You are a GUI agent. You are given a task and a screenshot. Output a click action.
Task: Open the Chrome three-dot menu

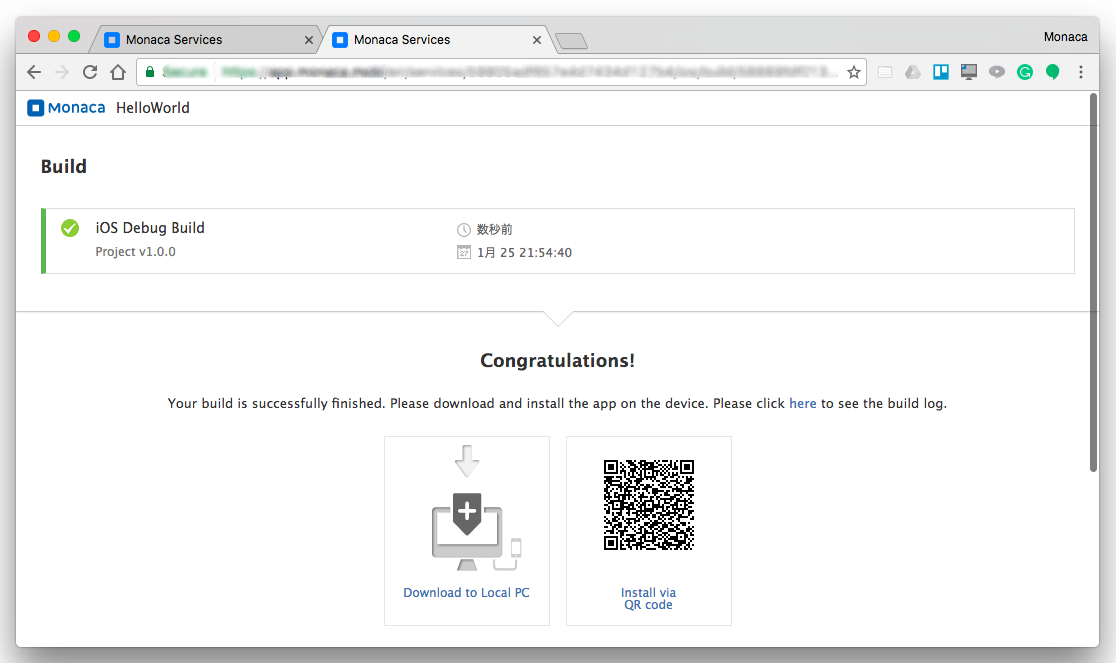point(1081,72)
